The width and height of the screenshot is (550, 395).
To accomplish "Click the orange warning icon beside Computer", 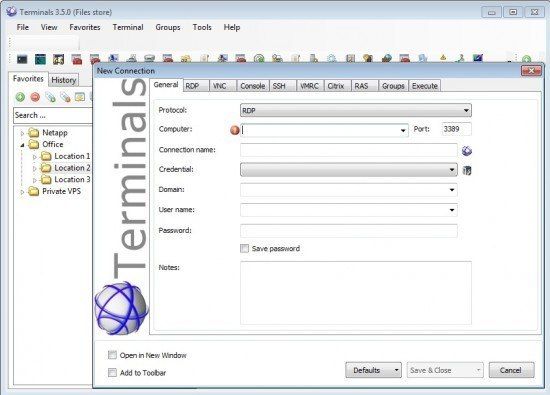I will (235, 130).
